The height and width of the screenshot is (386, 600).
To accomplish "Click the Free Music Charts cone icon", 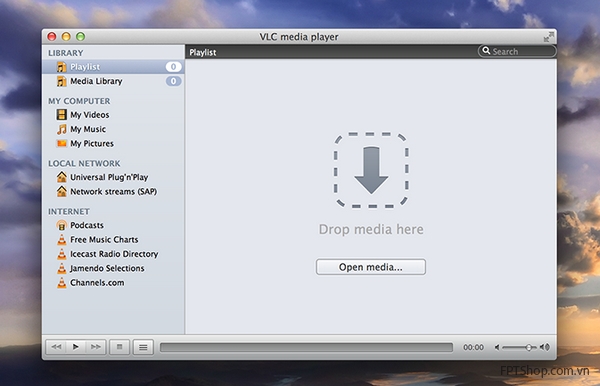I will pos(61,239).
